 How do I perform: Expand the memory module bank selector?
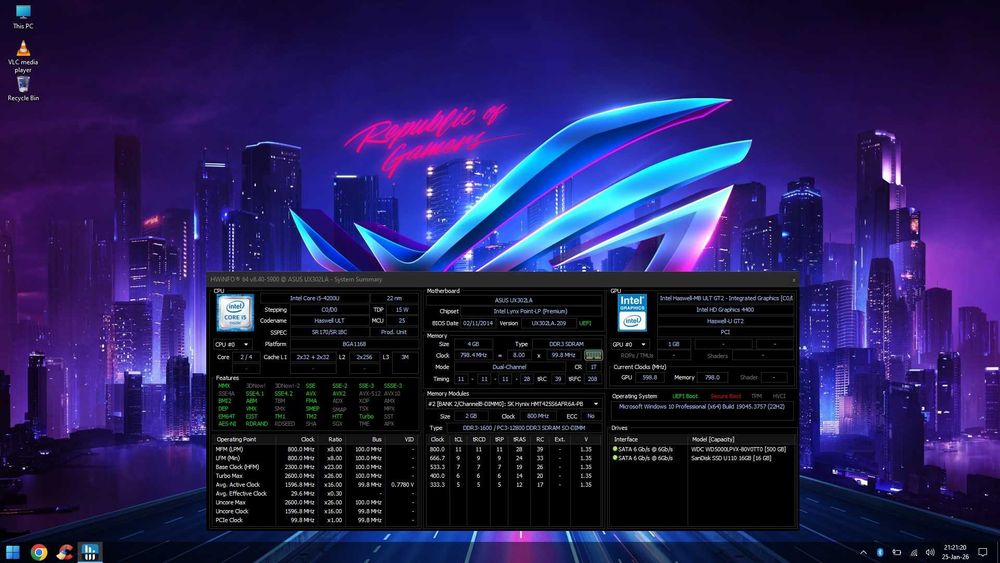[x=513, y=404]
